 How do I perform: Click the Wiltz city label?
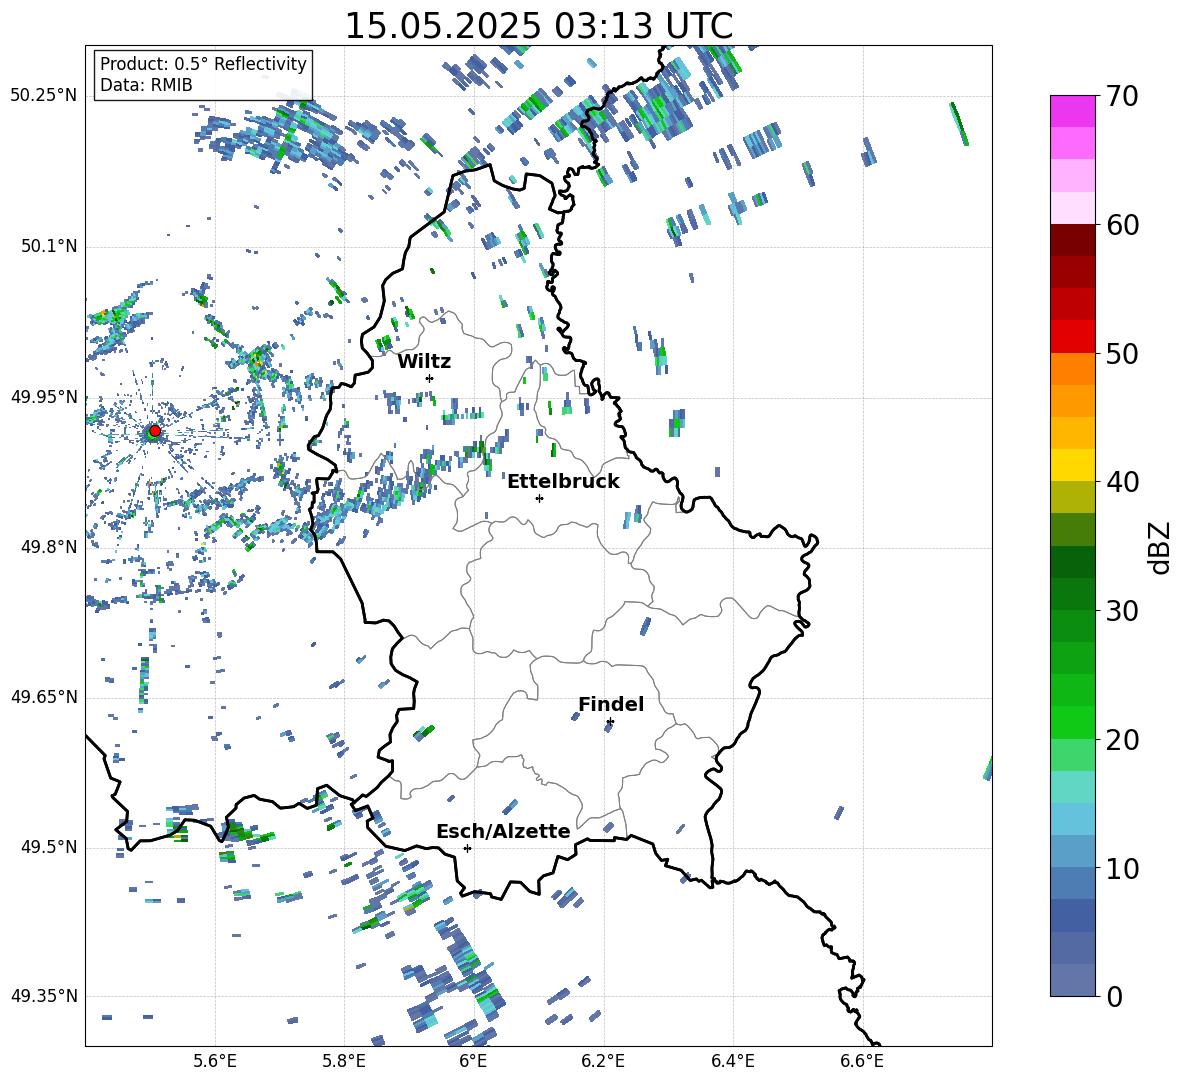pyautogui.click(x=424, y=362)
